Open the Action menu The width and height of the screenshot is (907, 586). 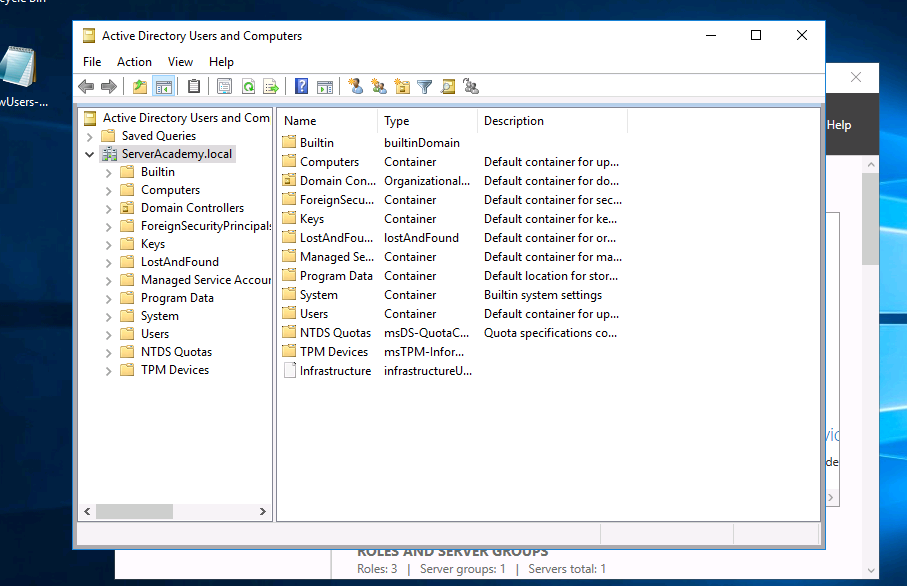click(x=134, y=62)
